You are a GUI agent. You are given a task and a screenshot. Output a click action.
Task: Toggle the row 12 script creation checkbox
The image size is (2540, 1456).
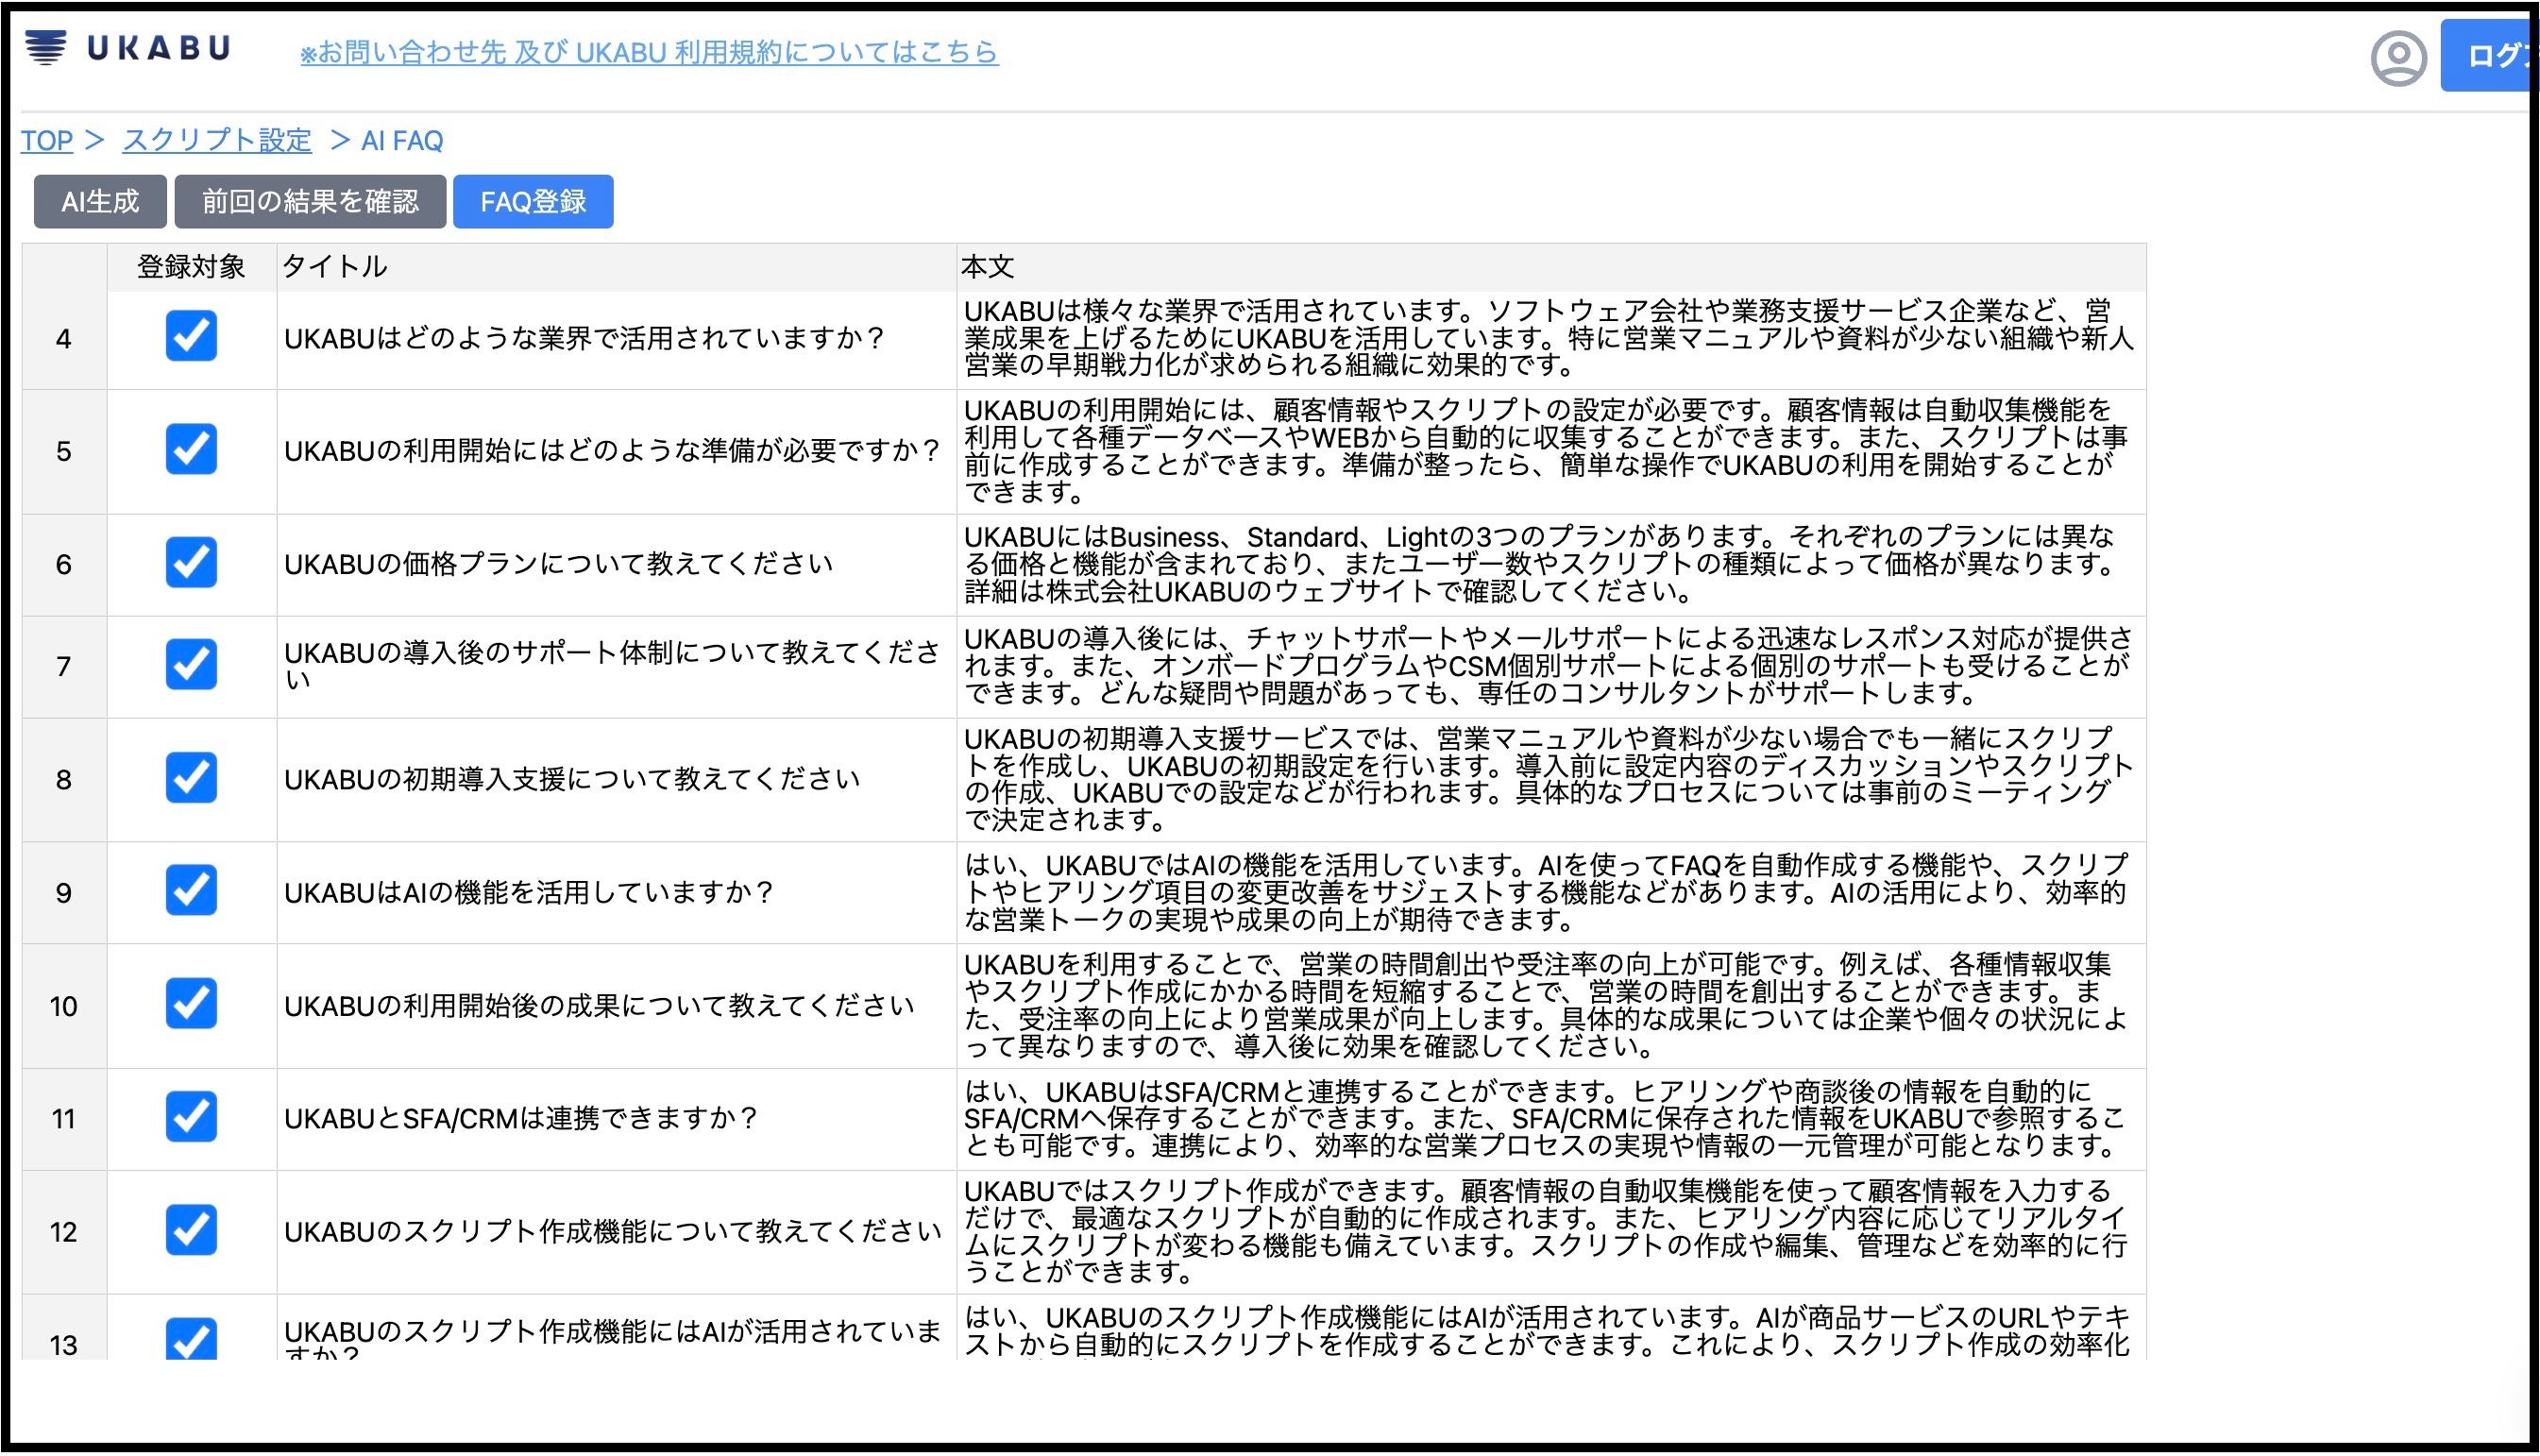point(191,1230)
